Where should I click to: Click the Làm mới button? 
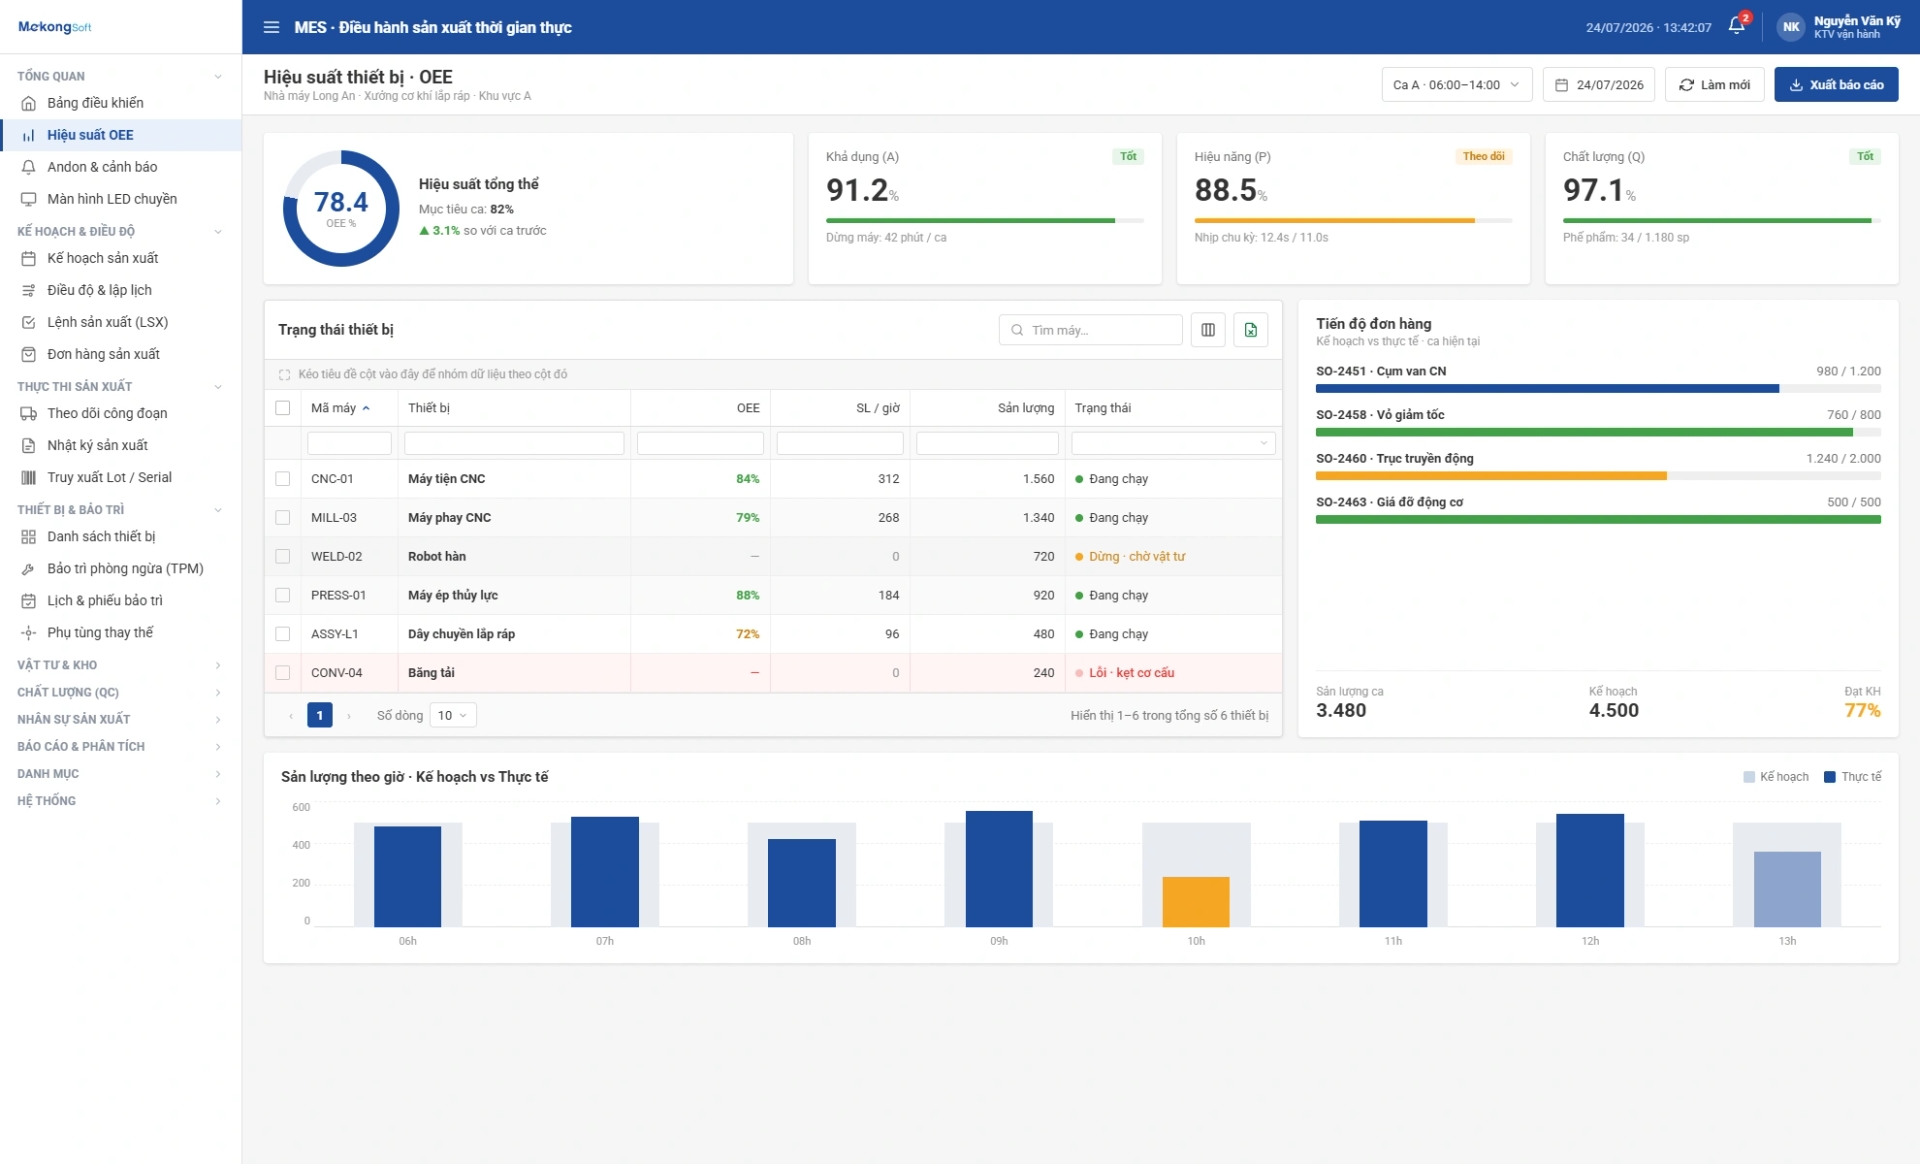tap(1714, 85)
